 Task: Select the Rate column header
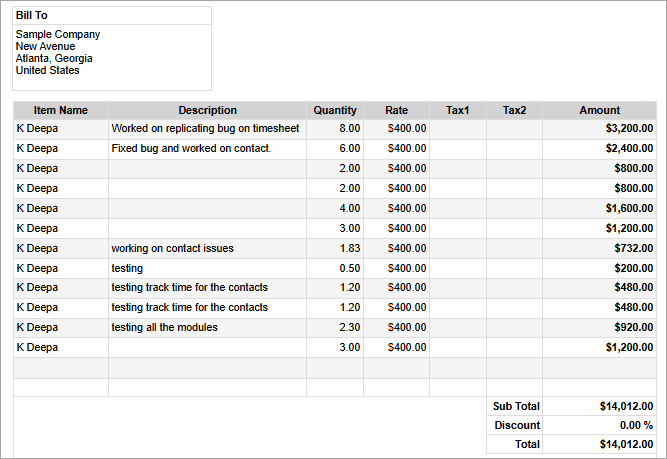tap(396, 110)
